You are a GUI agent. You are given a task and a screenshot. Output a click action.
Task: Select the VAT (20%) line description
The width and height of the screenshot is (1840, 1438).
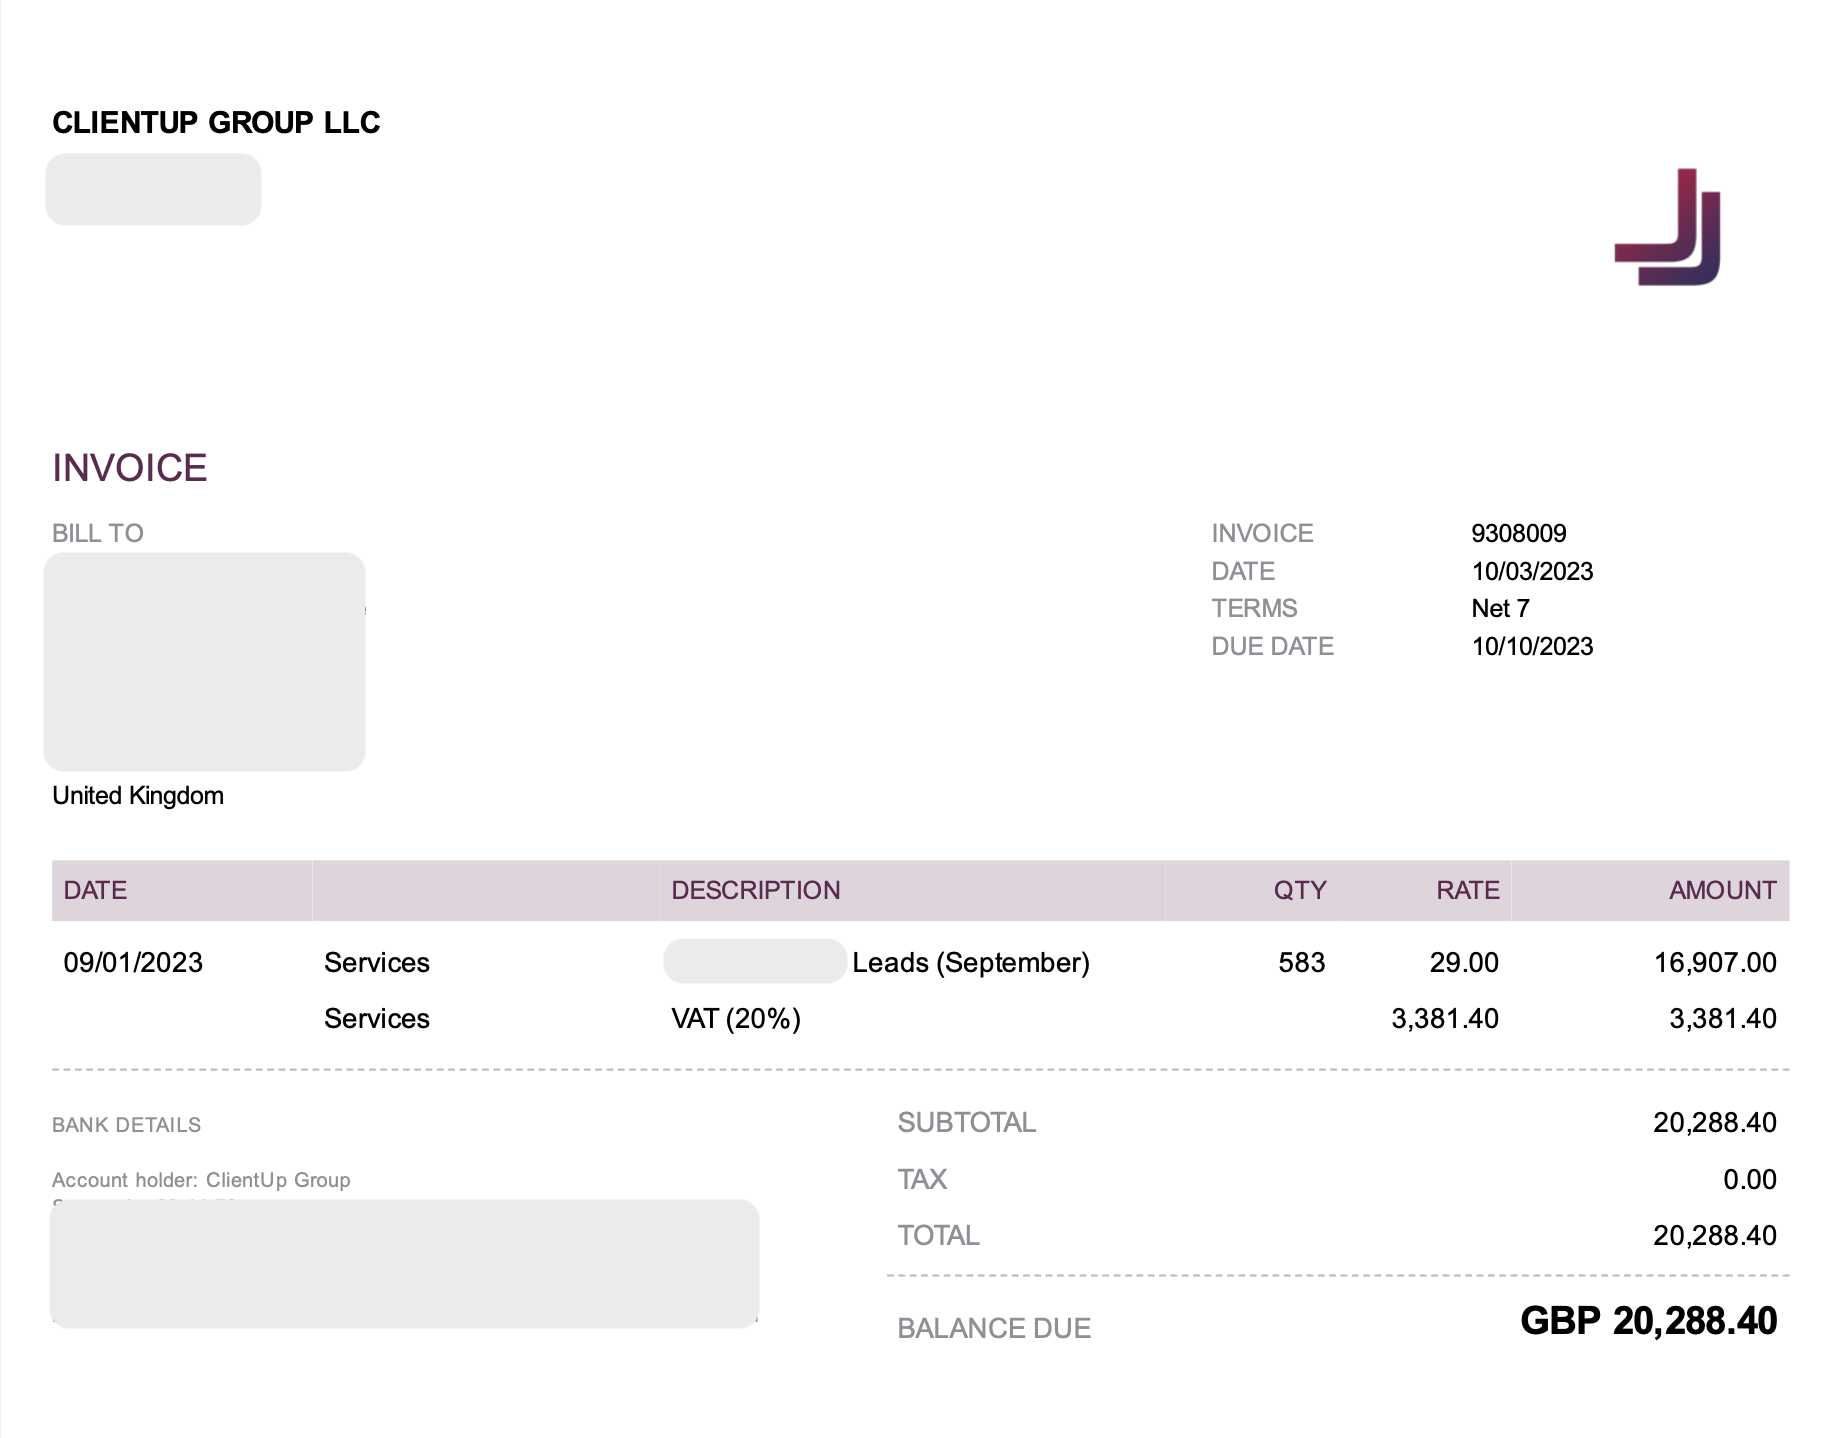(736, 1018)
